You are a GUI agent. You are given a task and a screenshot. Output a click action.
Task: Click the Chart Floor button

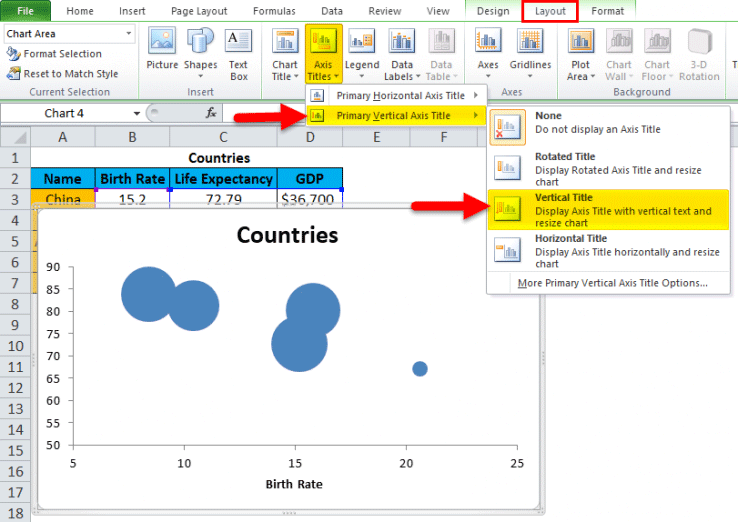(657, 54)
